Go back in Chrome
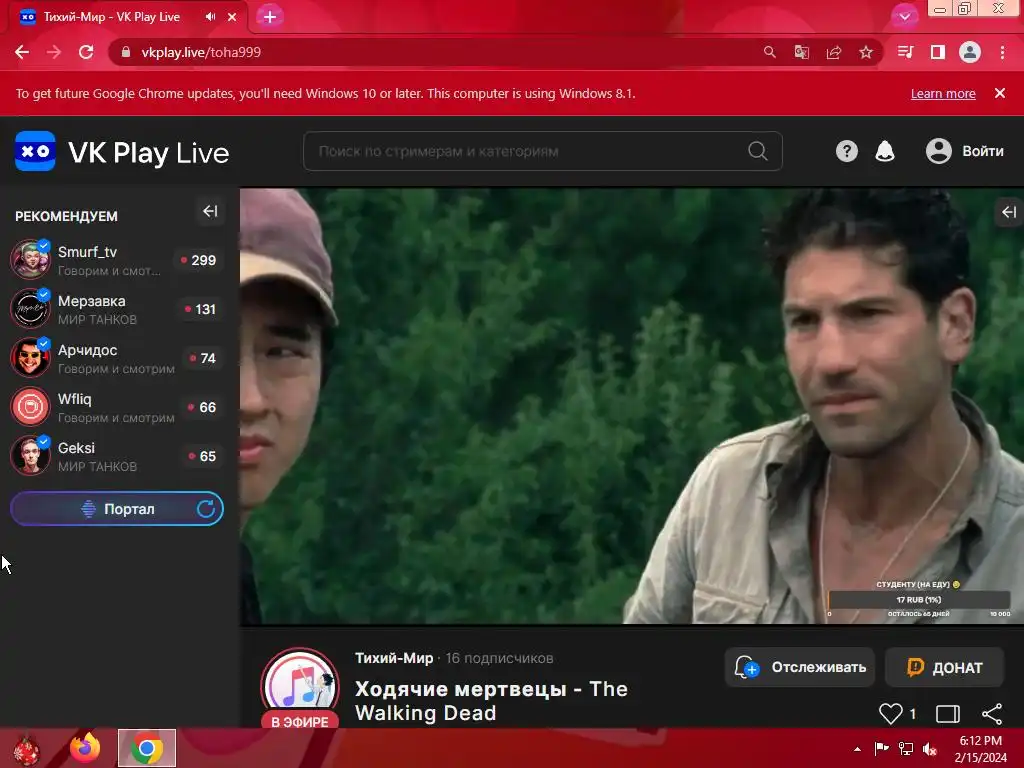The width and height of the screenshot is (1024, 768). (22, 52)
